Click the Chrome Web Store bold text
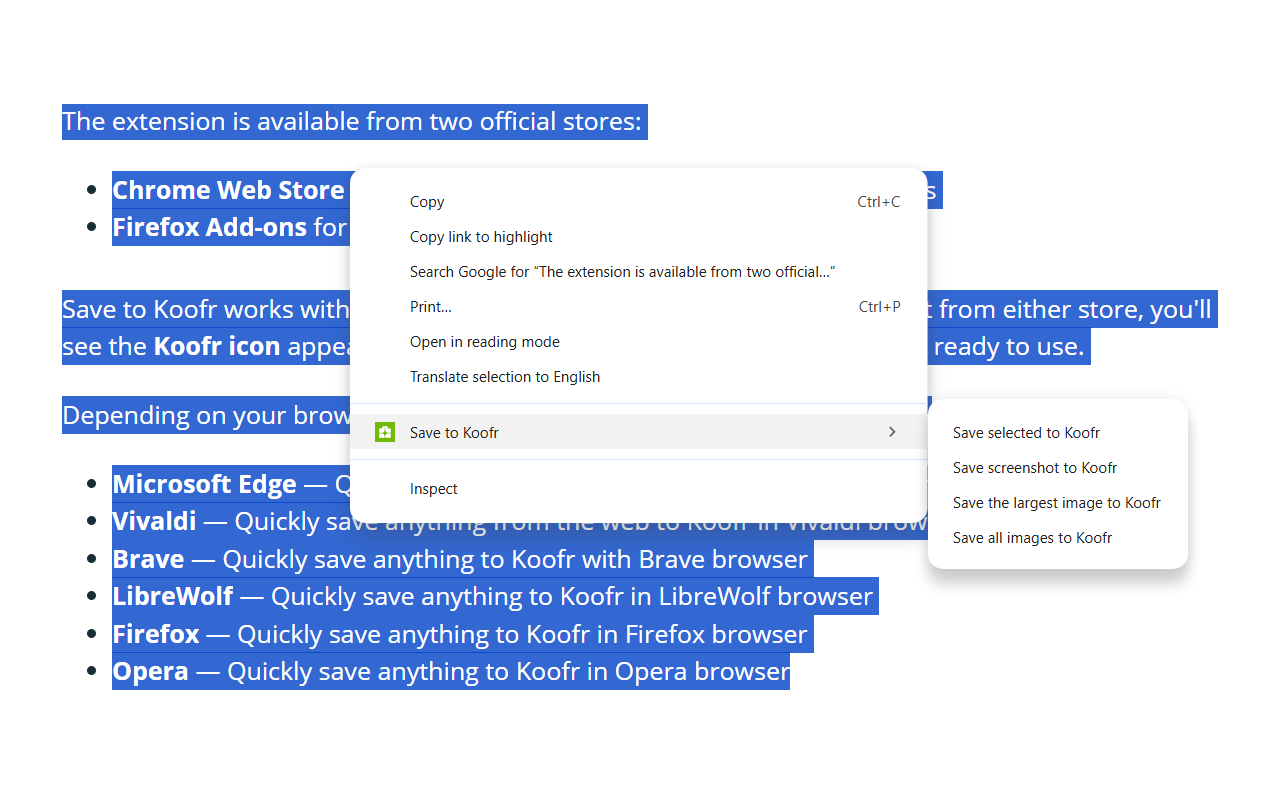The width and height of the screenshot is (1280, 800). pos(228,190)
